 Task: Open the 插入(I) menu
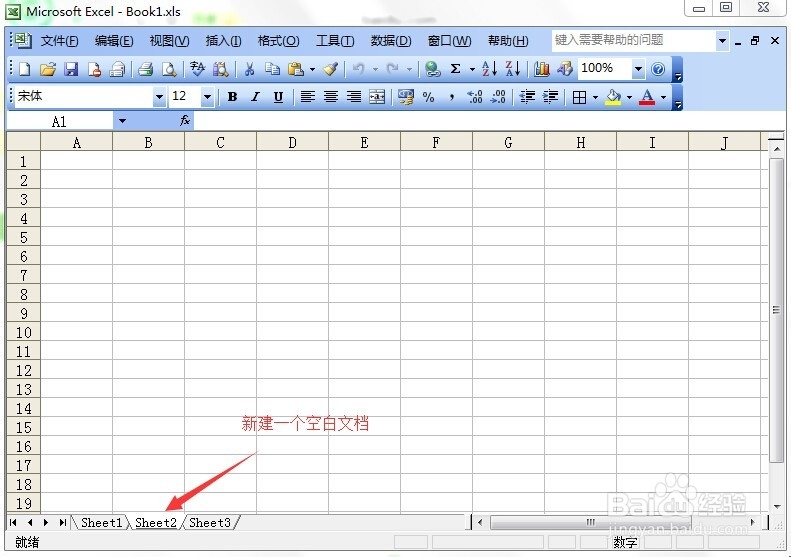coord(223,41)
